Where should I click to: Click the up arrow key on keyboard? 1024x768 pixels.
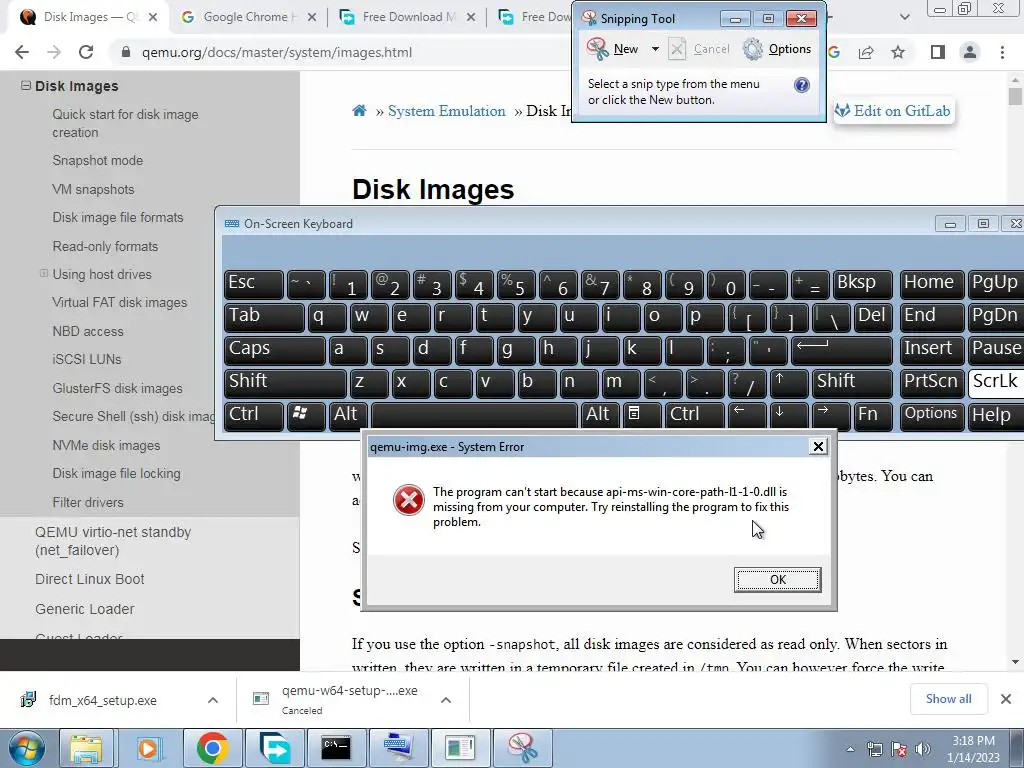point(788,383)
